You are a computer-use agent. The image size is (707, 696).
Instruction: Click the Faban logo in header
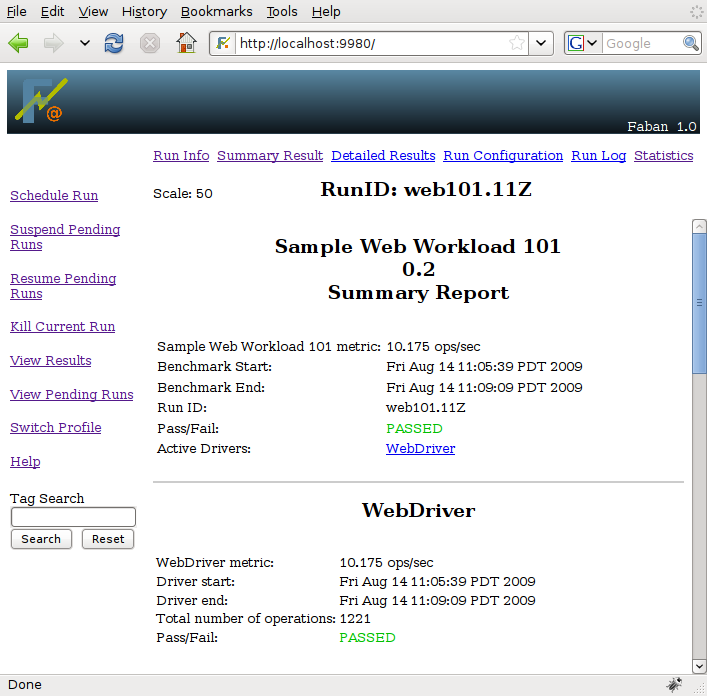coord(40,101)
